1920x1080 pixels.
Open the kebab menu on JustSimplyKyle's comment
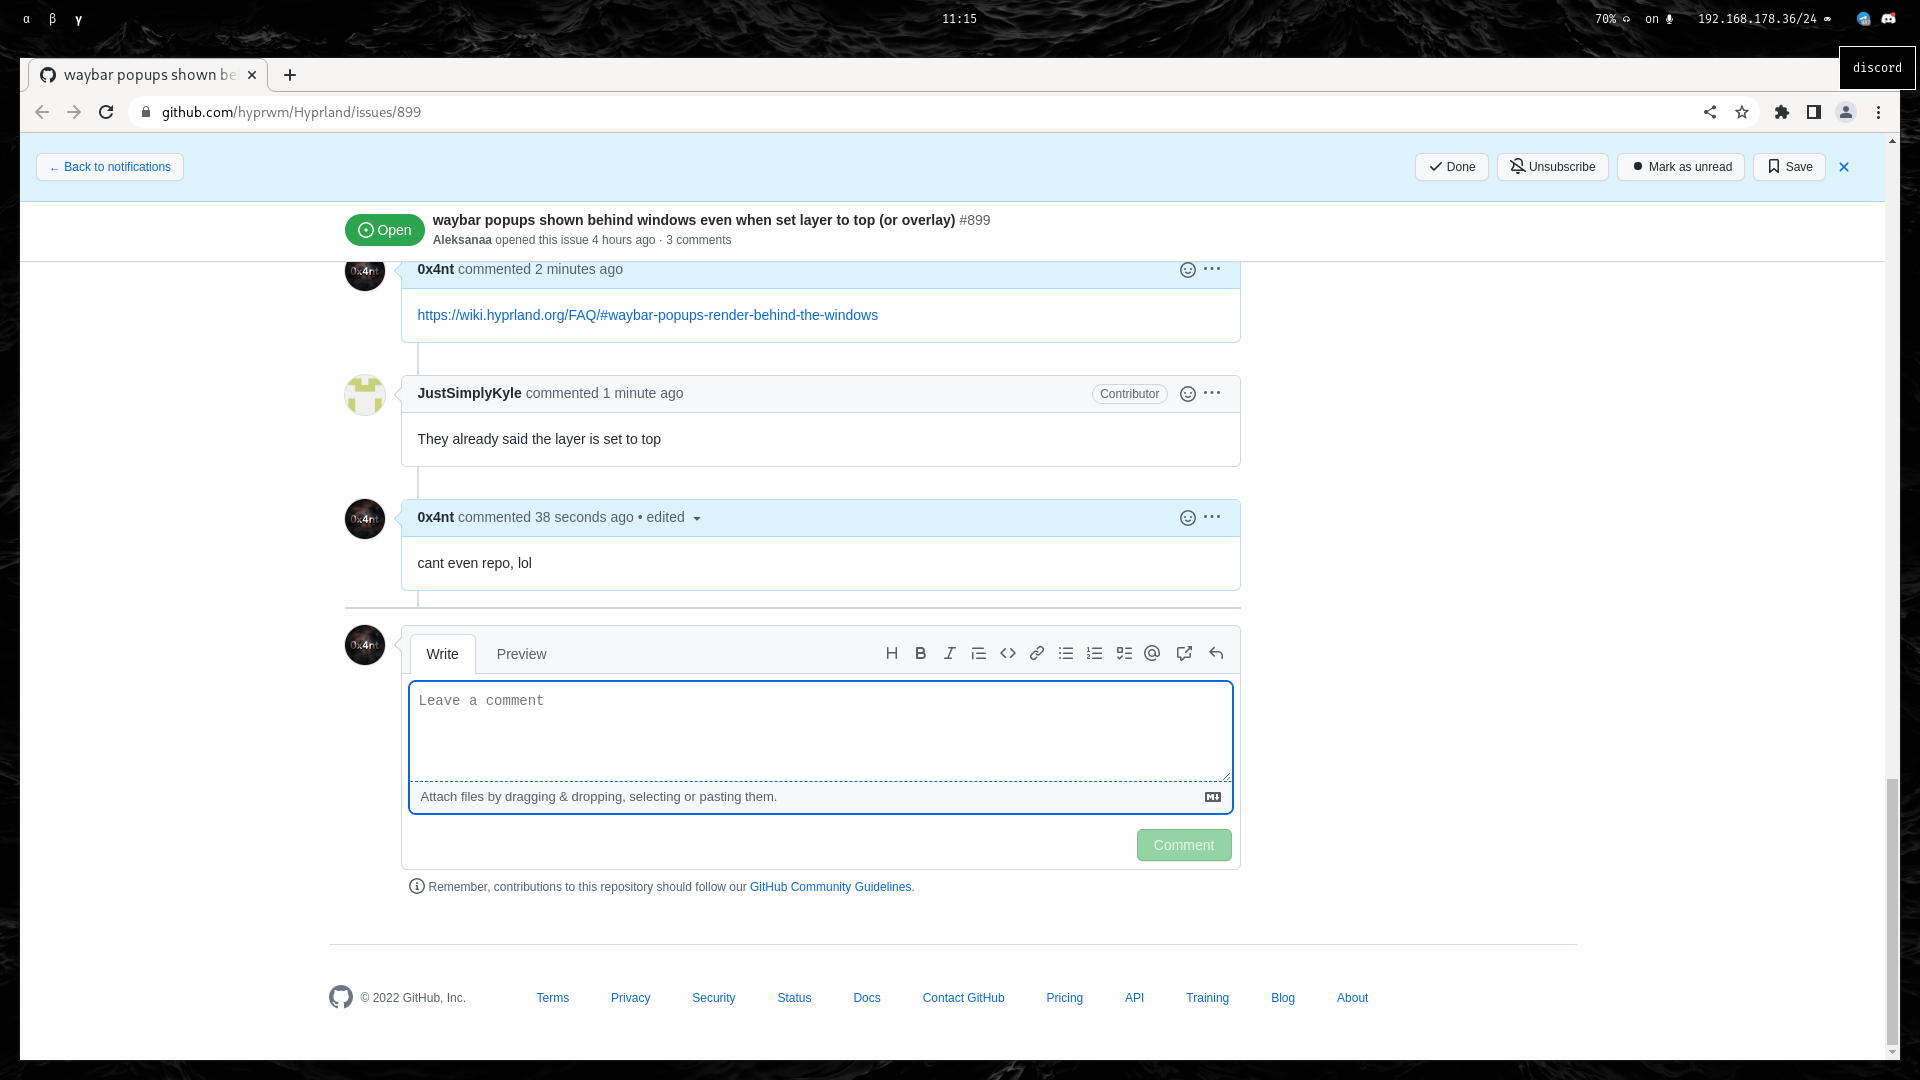pyautogui.click(x=1212, y=393)
